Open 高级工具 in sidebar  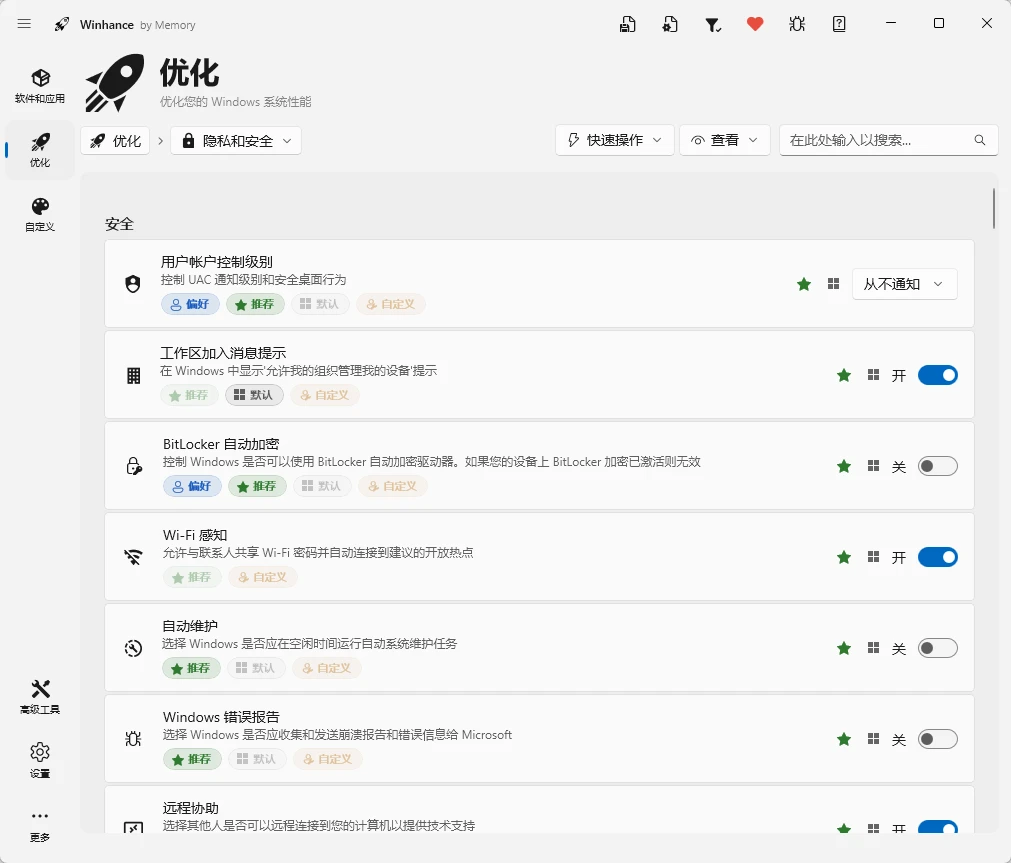pos(40,697)
